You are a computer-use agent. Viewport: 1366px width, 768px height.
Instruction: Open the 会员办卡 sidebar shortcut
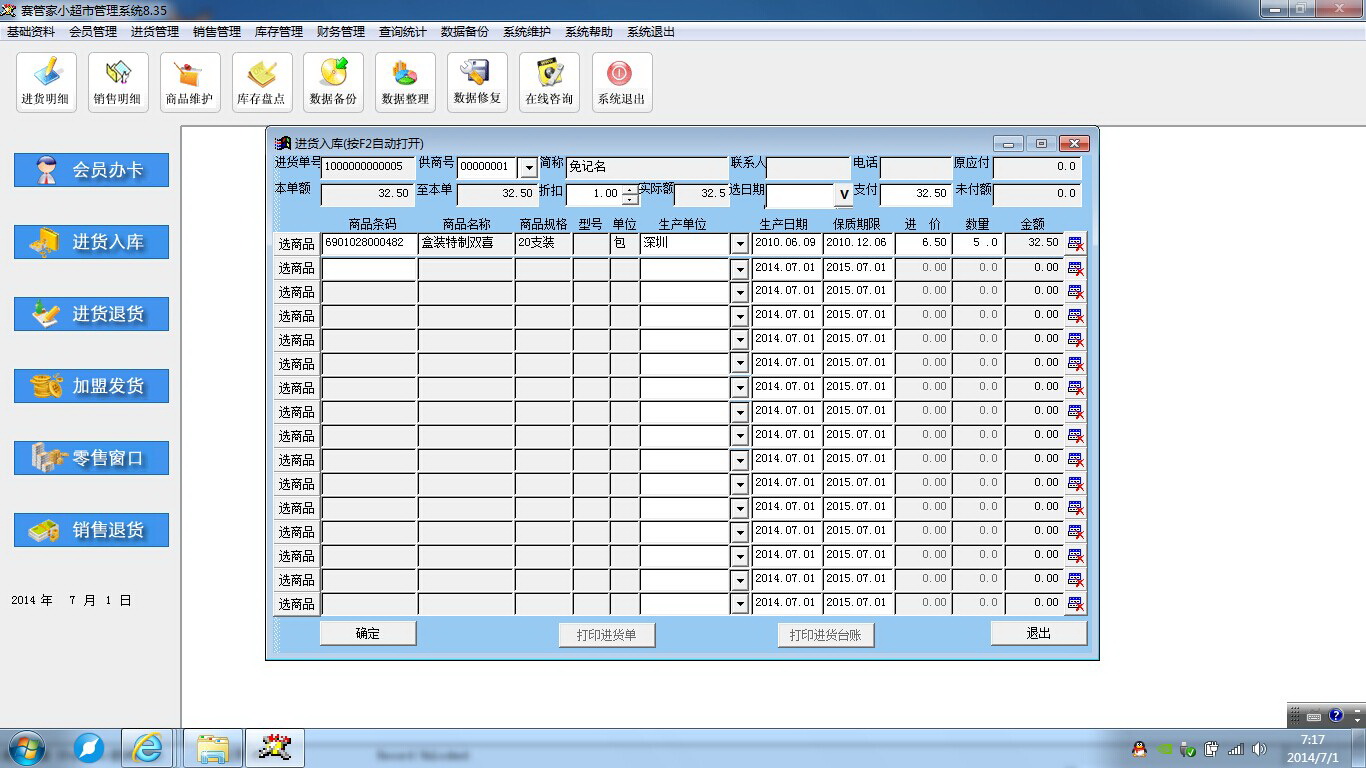coord(91,170)
